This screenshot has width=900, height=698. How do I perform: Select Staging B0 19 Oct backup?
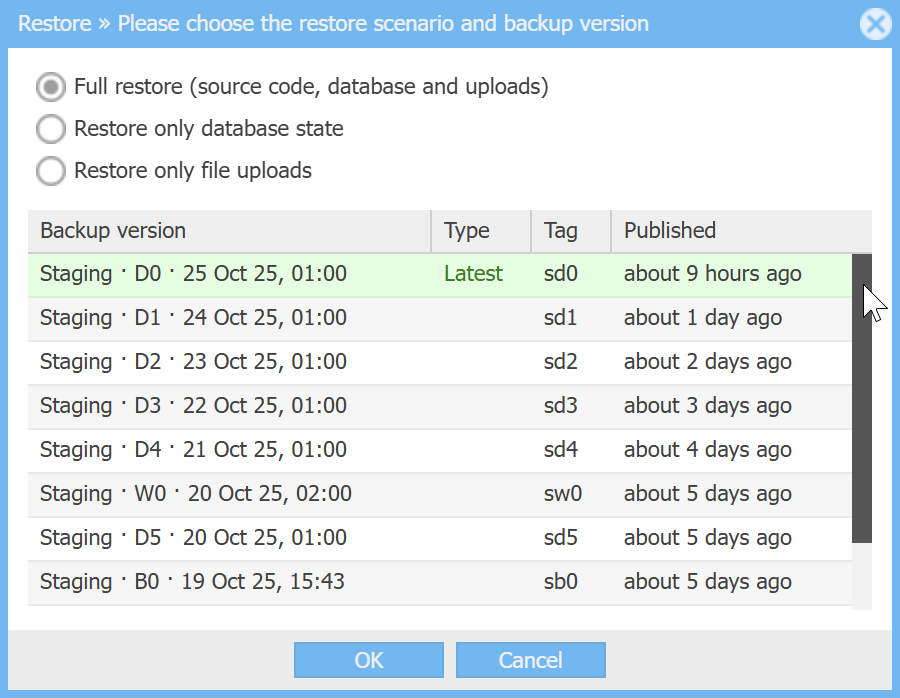[192, 582]
